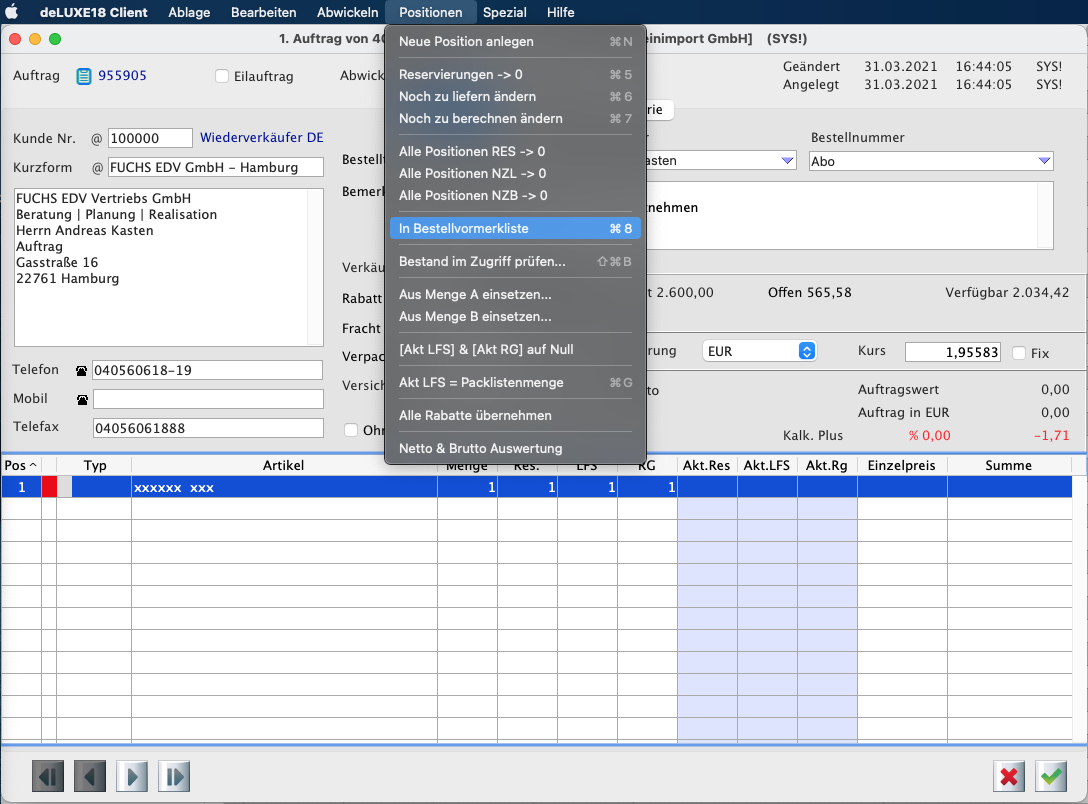
Task: Click the red X cancel icon
Action: (x=1009, y=776)
